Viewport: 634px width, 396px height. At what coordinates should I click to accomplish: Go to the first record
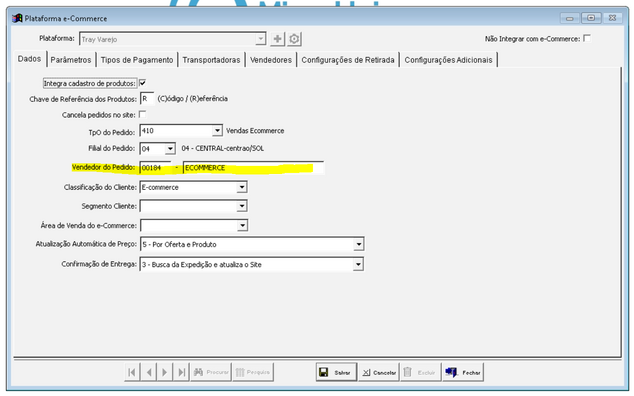pyautogui.click(x=132, y=372)
